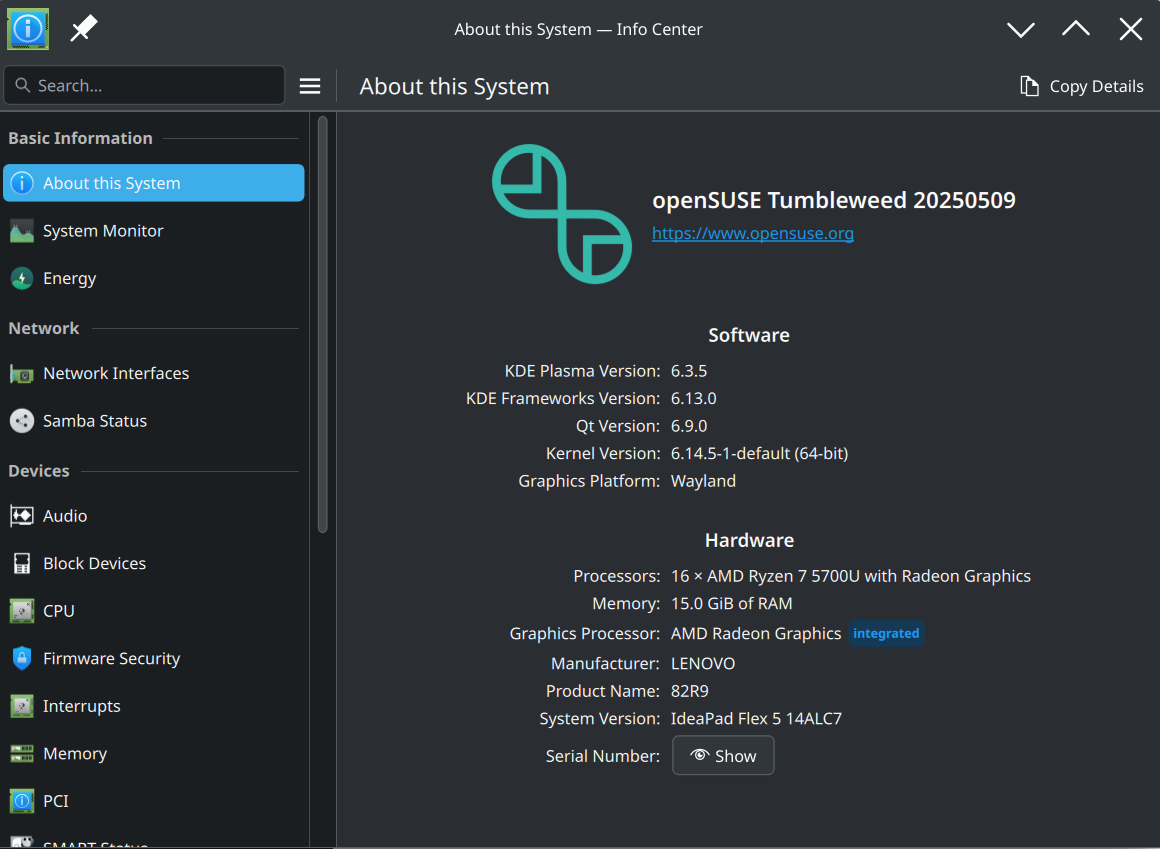Click the integrated graphics badge
This screenshot has height=849, width=1160.
886,633
